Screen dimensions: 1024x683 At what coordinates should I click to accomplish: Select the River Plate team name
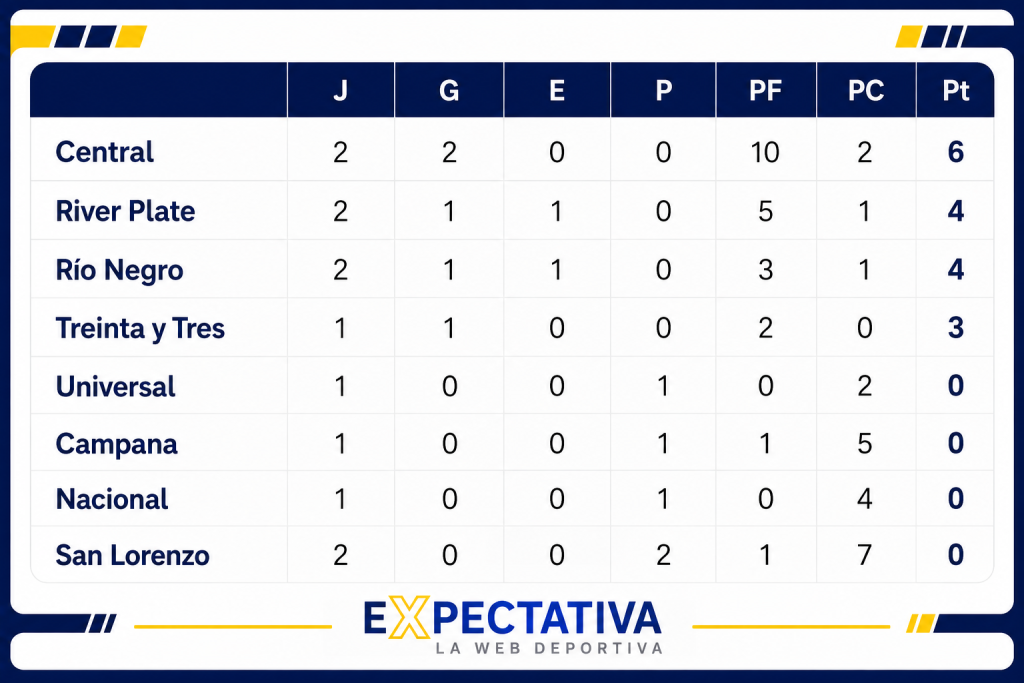coord(125,211)
